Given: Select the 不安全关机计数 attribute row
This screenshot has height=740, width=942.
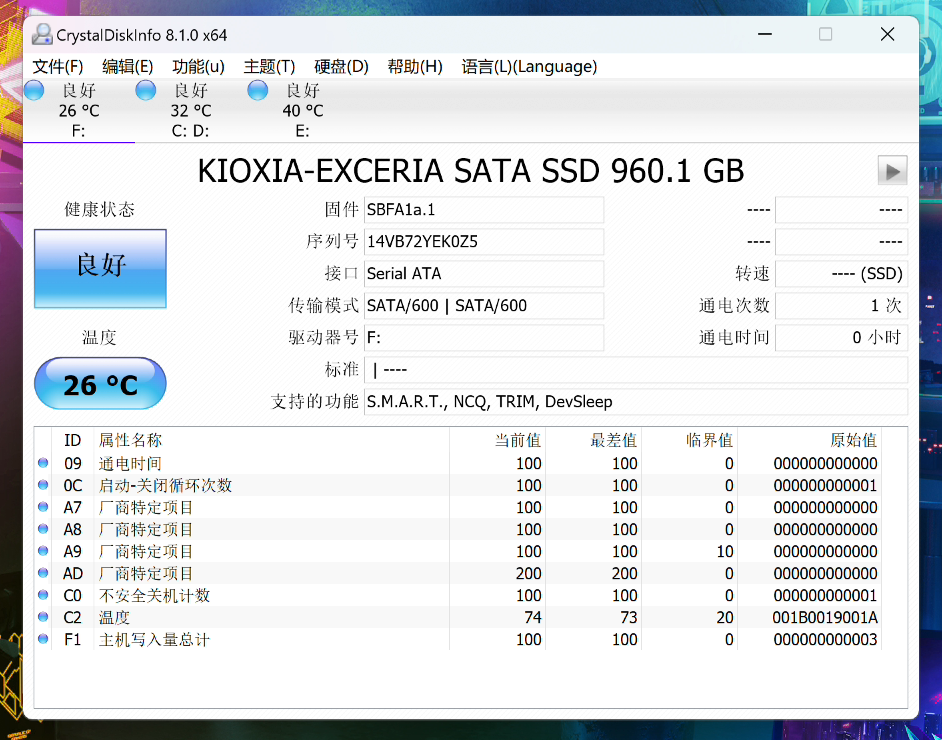Looking at the screenshot, I should click(x=458, y=595).
